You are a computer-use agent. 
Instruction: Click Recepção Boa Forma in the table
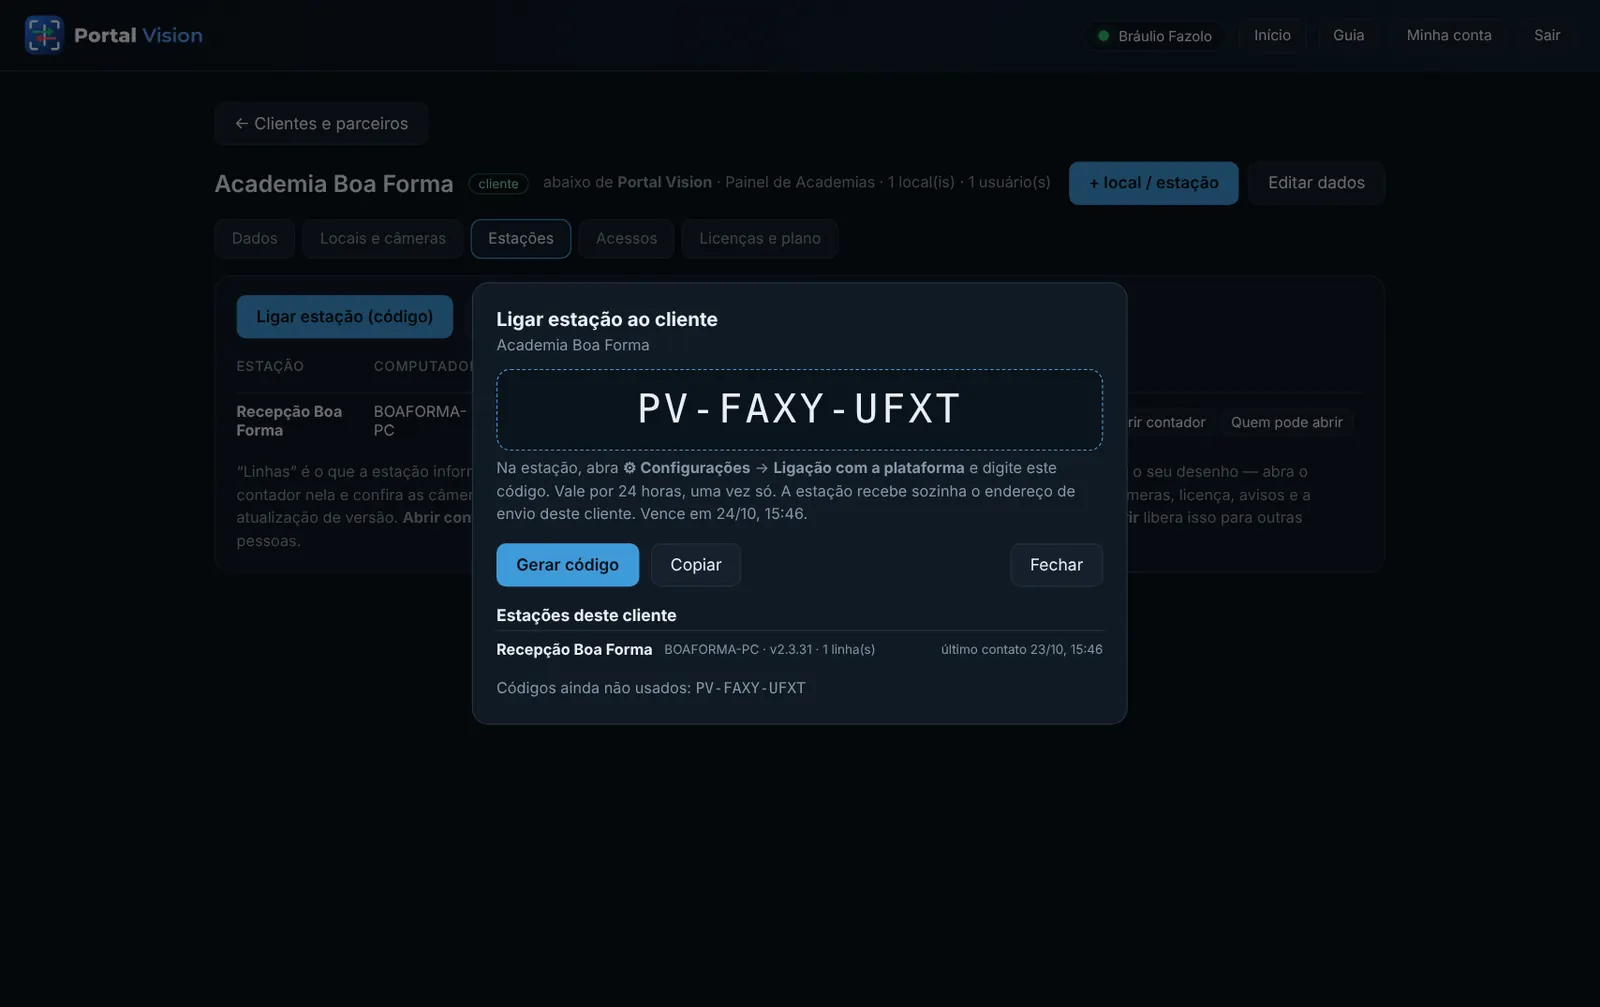tap(289, 421)
